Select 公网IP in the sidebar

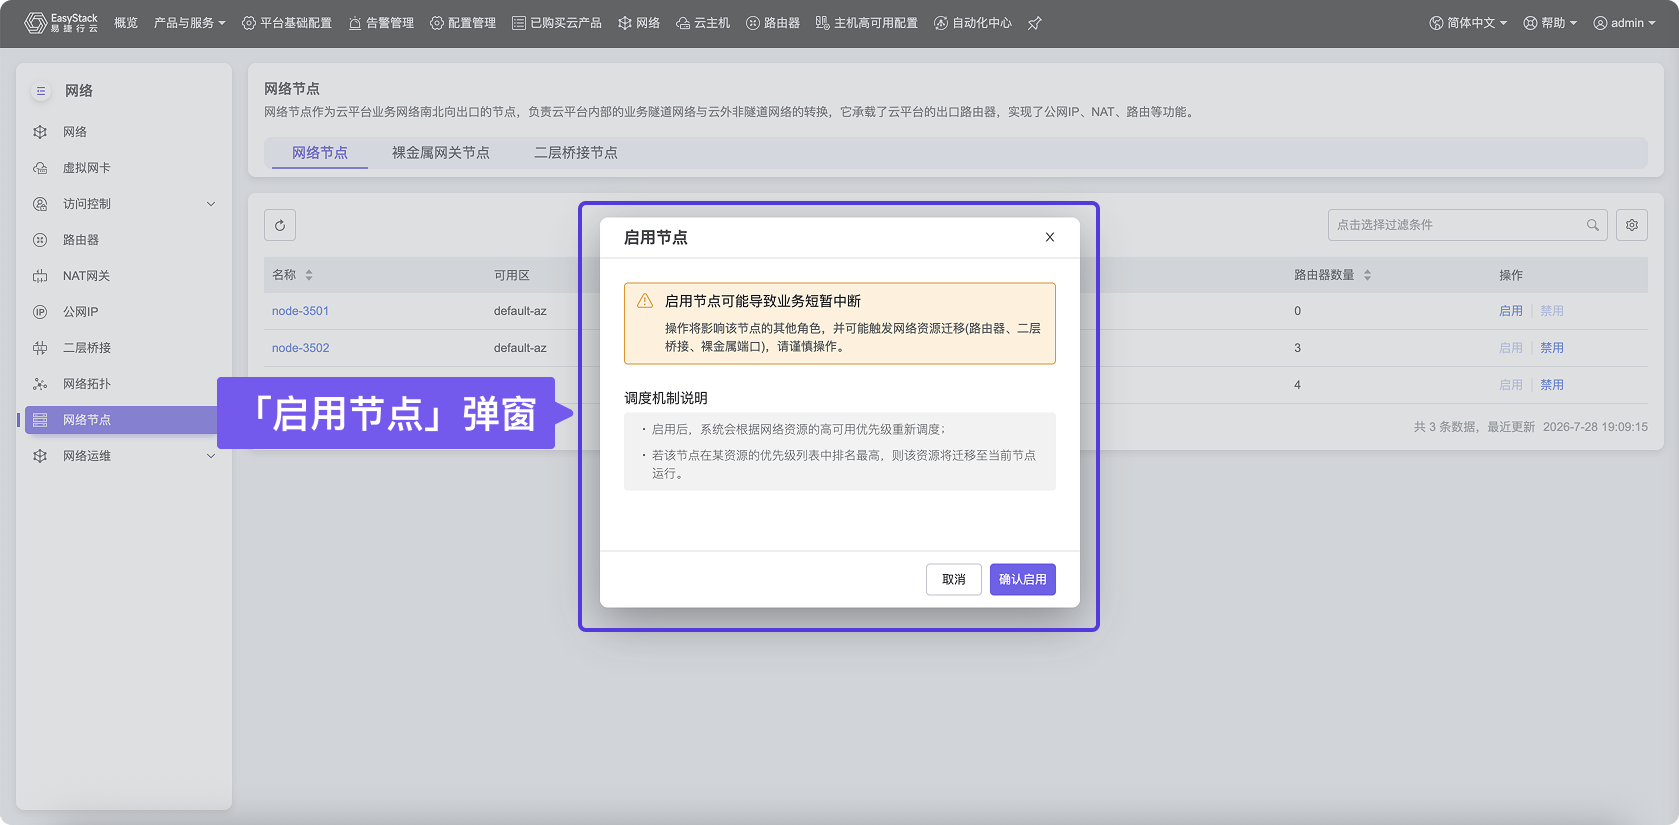tap(124, 312)
